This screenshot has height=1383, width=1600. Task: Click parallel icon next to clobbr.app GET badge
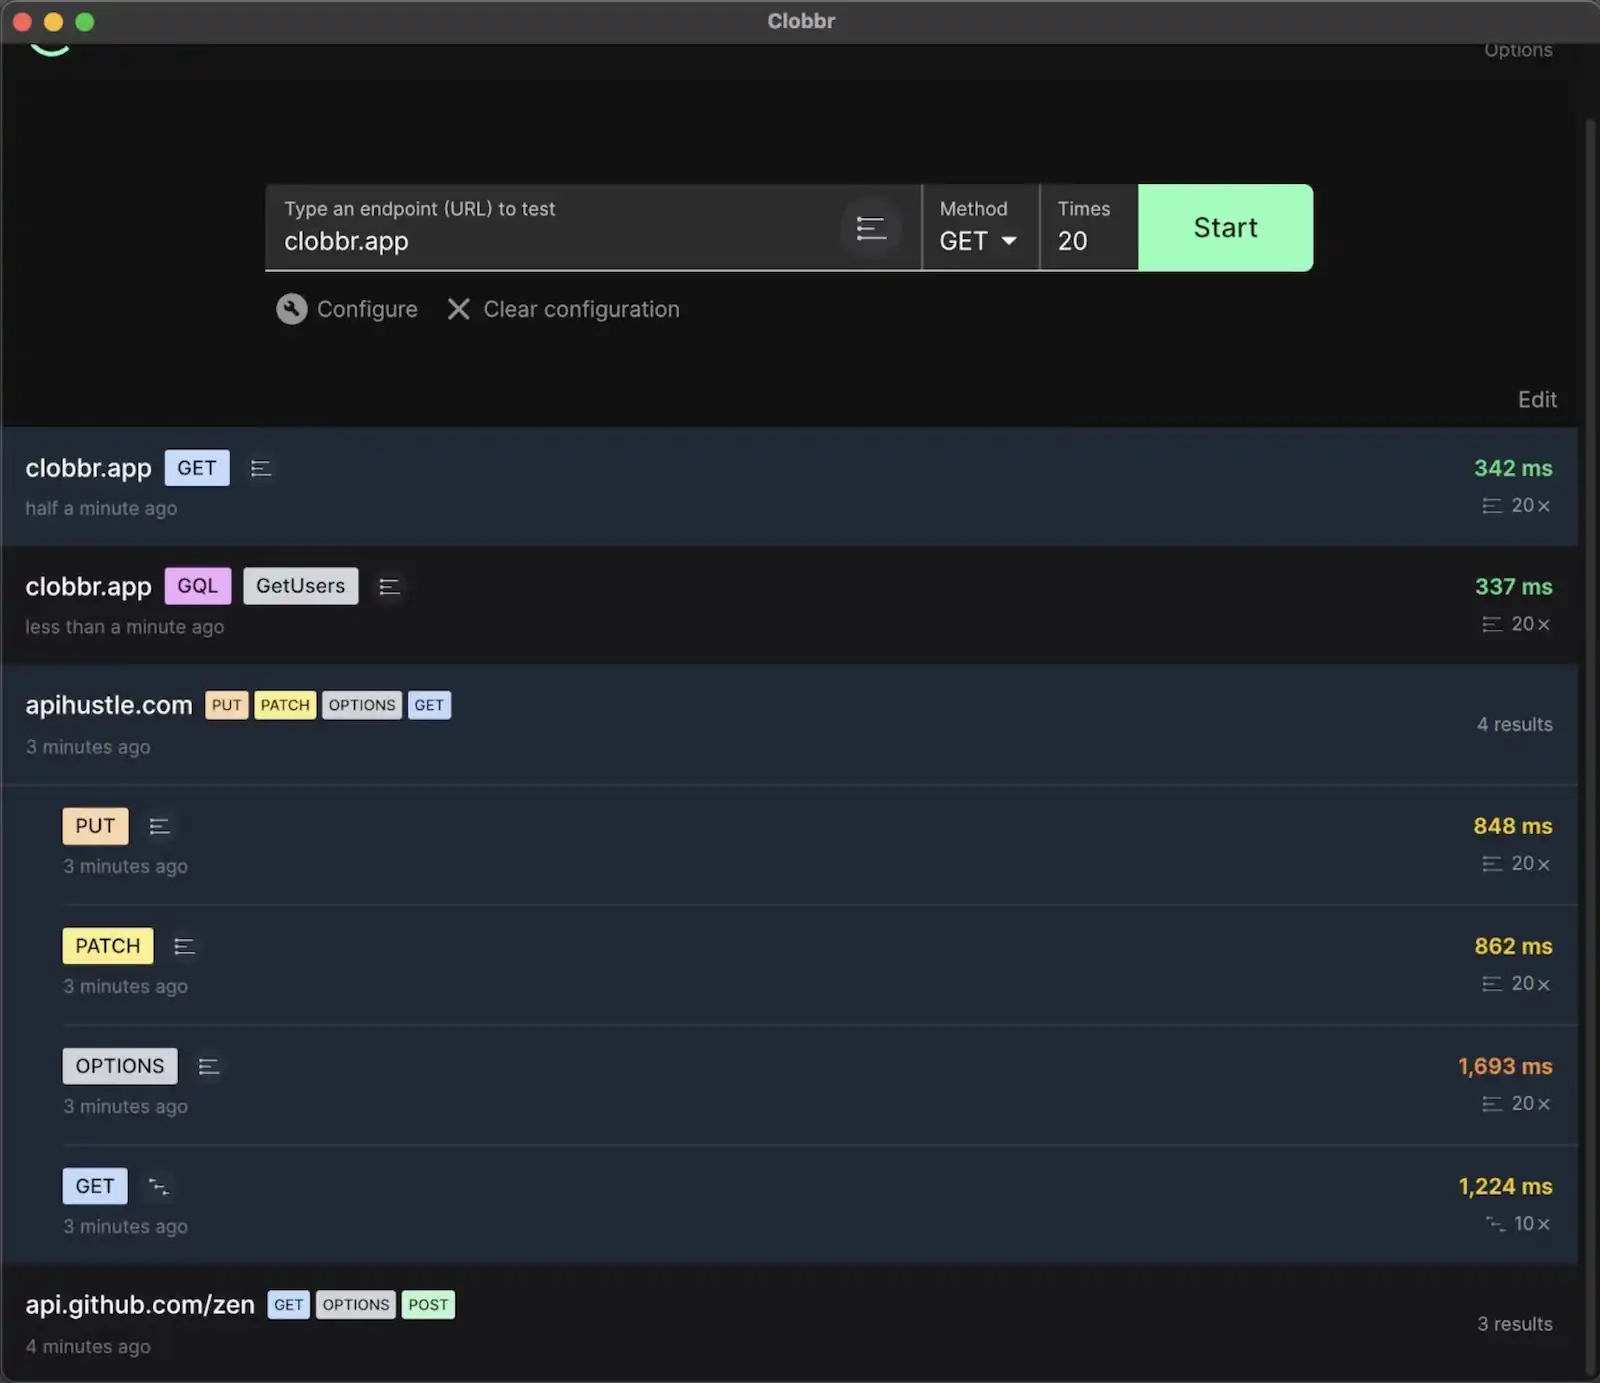(x=261, y=468)
